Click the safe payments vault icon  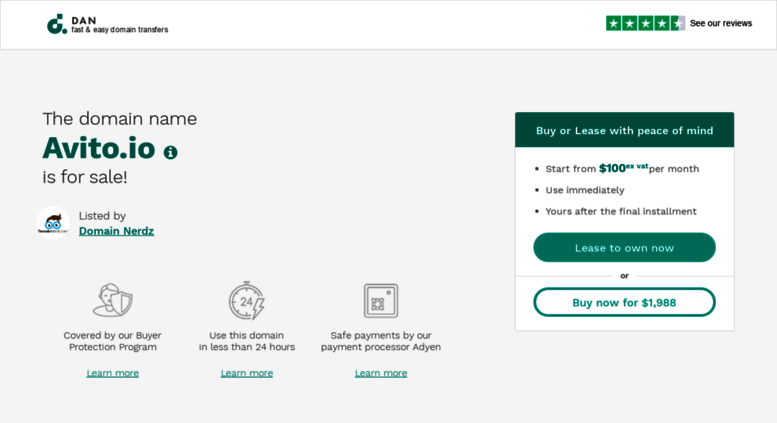pyautogui.click(x=381, y=301)
